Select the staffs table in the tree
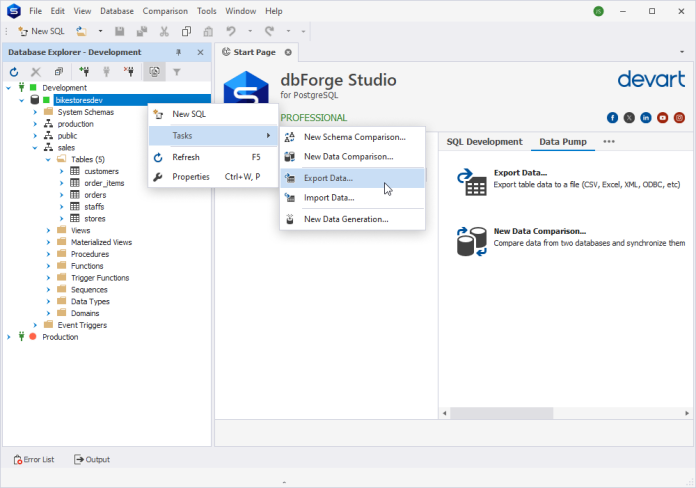Viewport: 696px width, 488px height. [x=94, y=207]
